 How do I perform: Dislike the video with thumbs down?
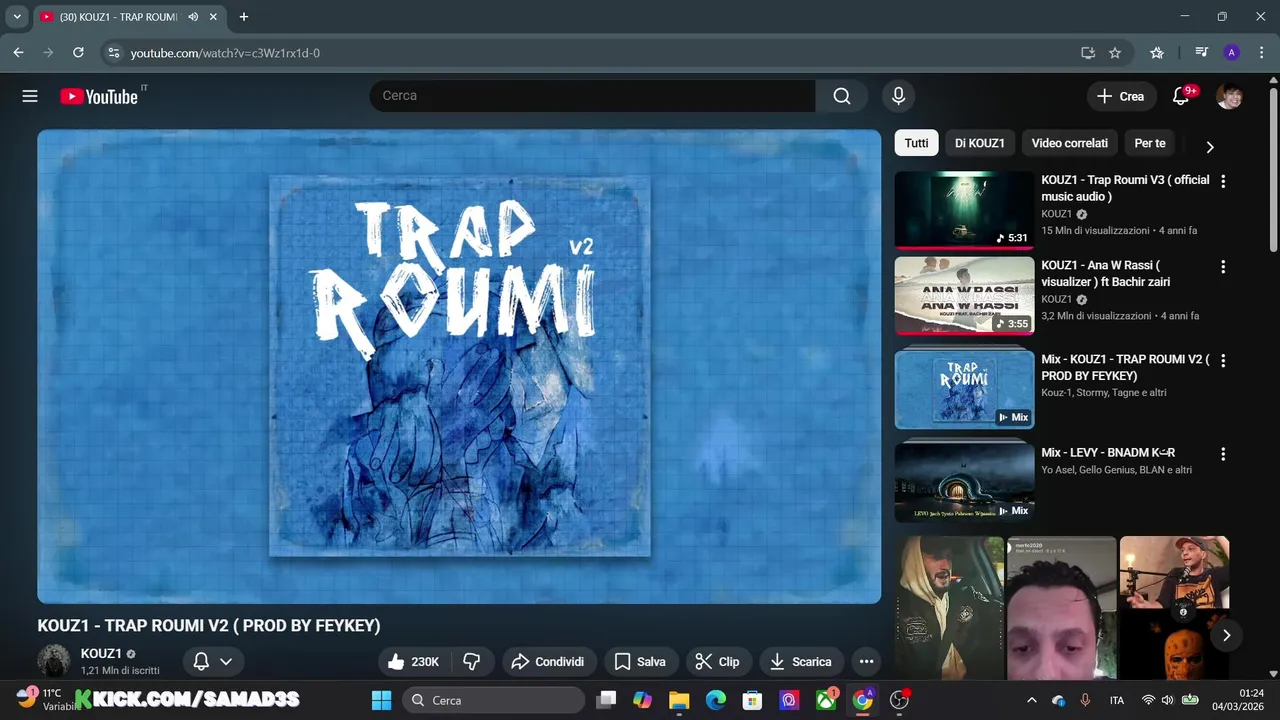coord(472,661)
